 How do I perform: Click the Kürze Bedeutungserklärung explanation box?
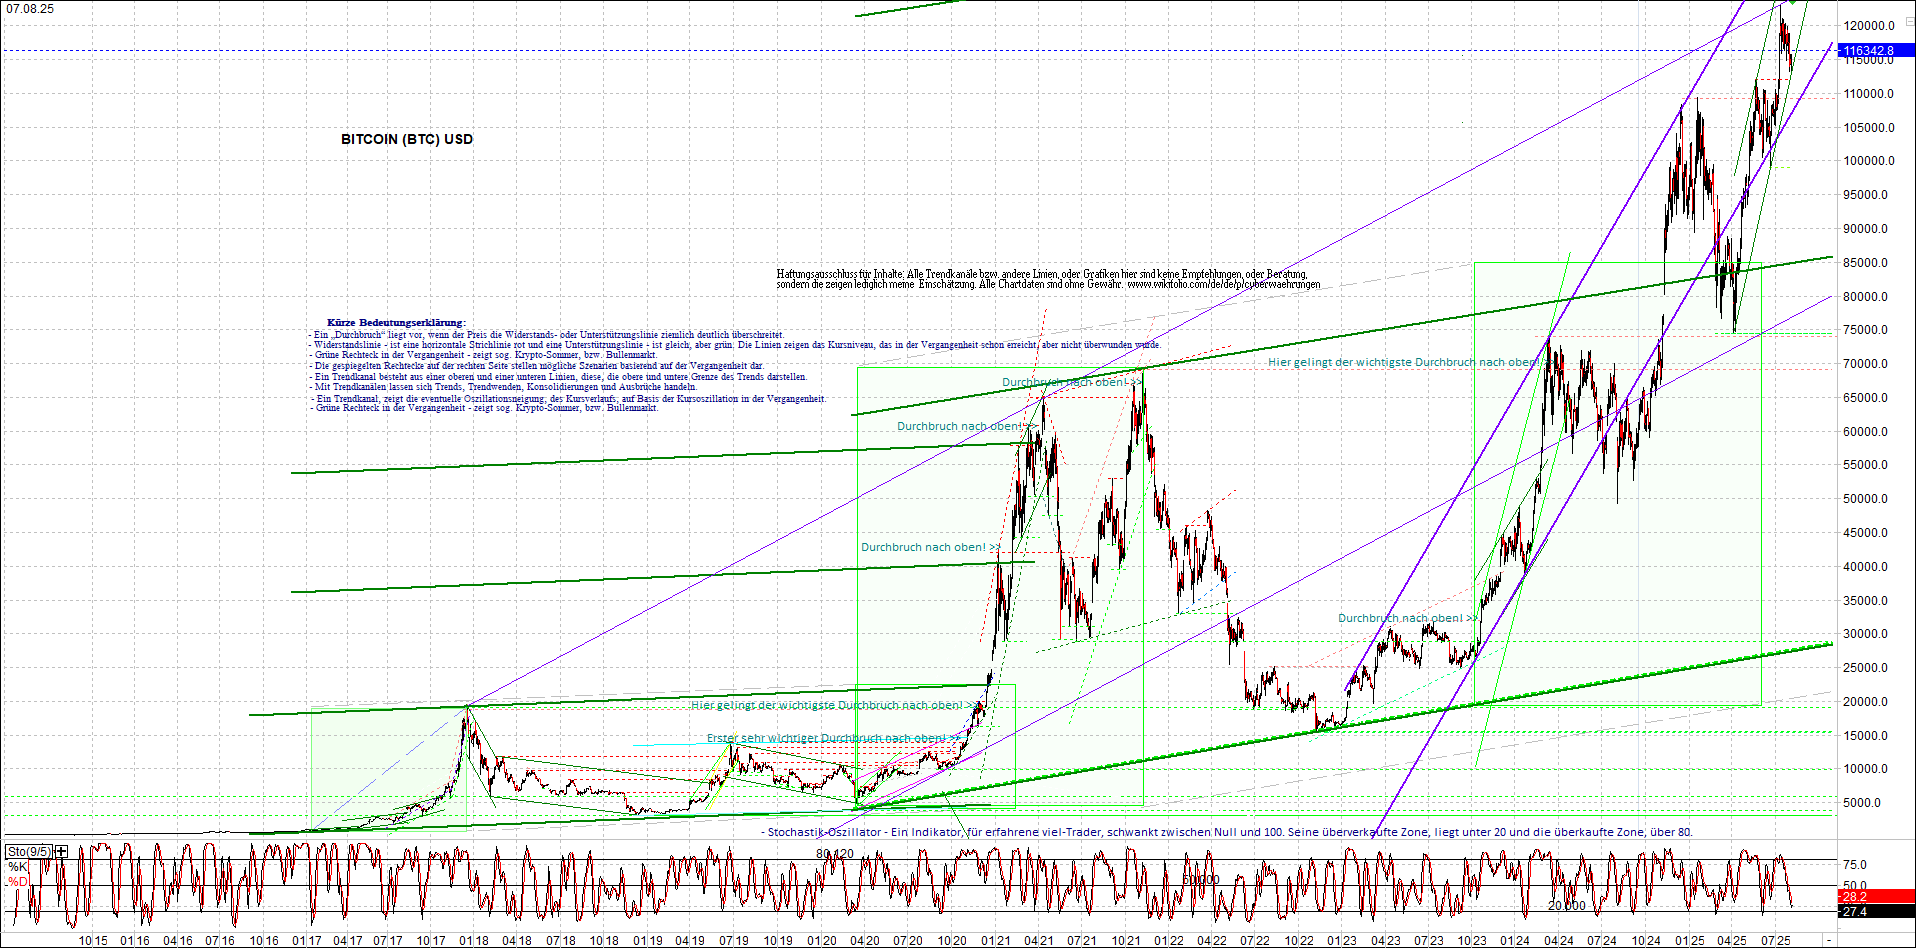(x=395, y=320)
